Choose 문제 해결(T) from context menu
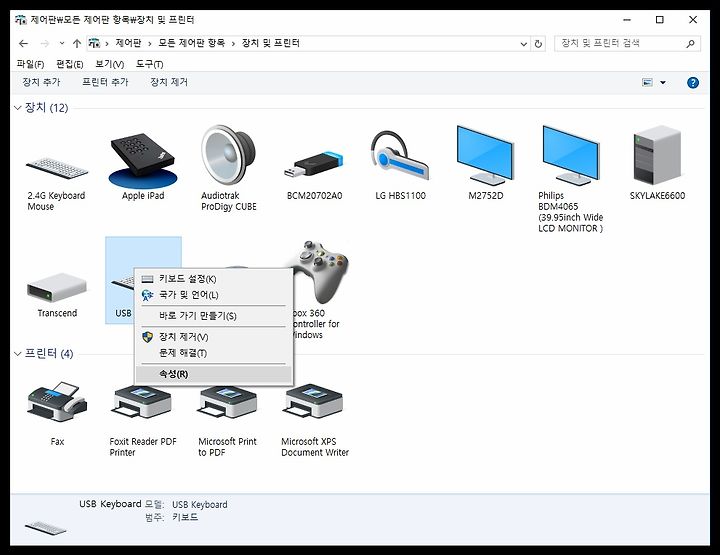 click(x=214, y=353)
